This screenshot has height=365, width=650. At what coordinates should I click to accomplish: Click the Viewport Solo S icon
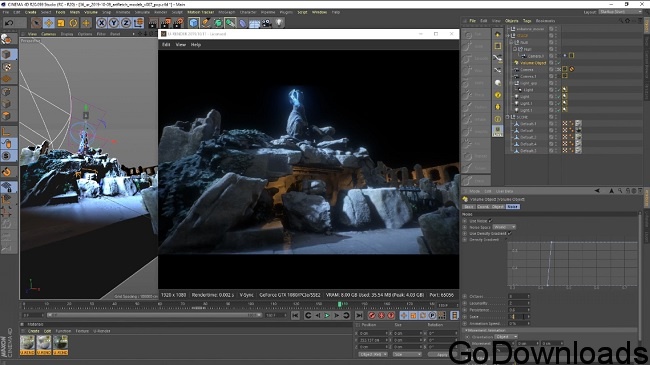[x=6, y=156]
